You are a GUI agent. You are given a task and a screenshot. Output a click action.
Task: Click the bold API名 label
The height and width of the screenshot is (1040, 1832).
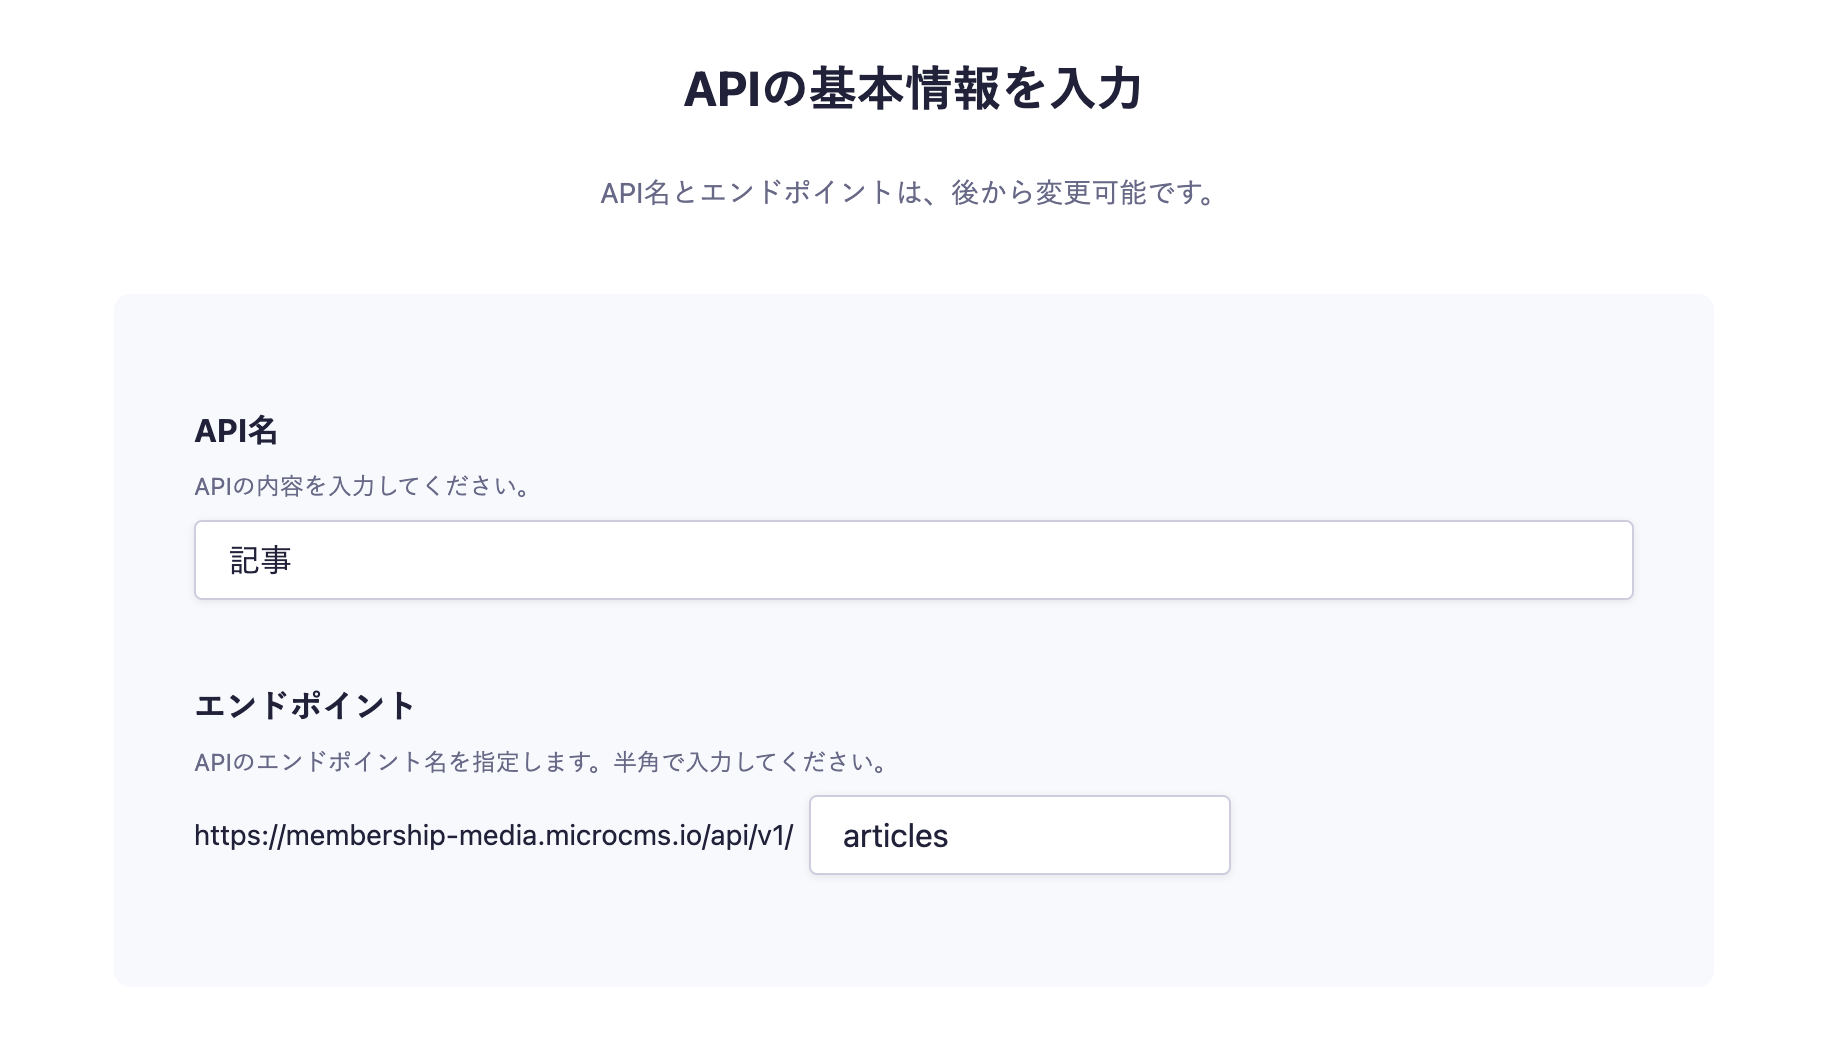pos(236,431)
